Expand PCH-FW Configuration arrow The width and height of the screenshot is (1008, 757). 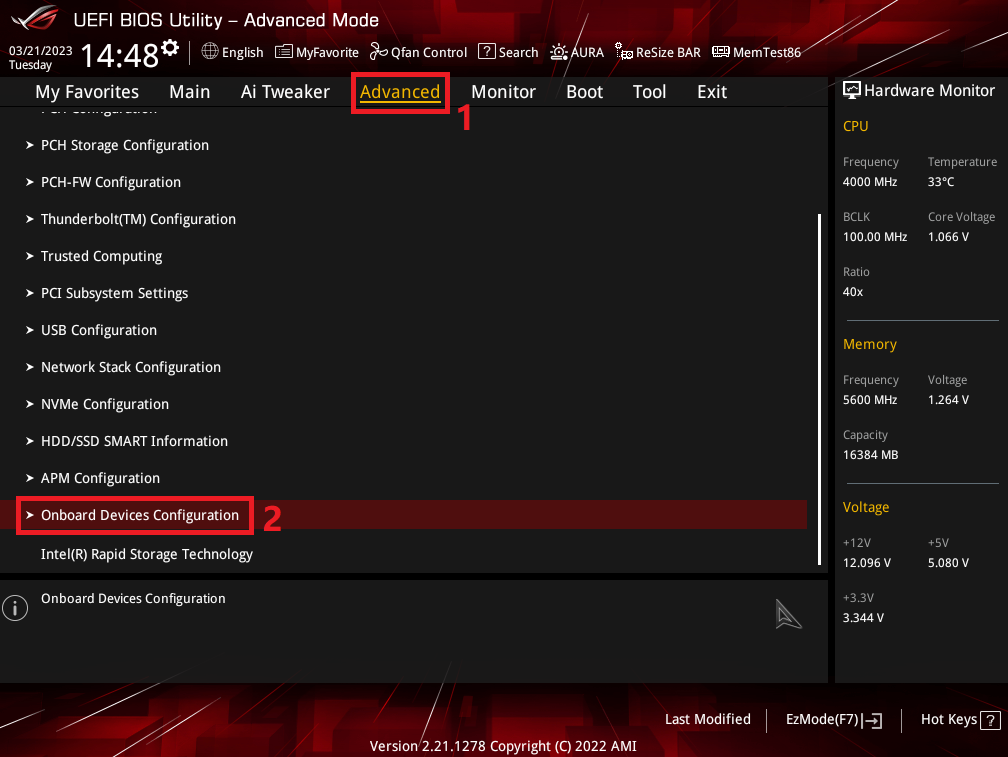[30, 183]
